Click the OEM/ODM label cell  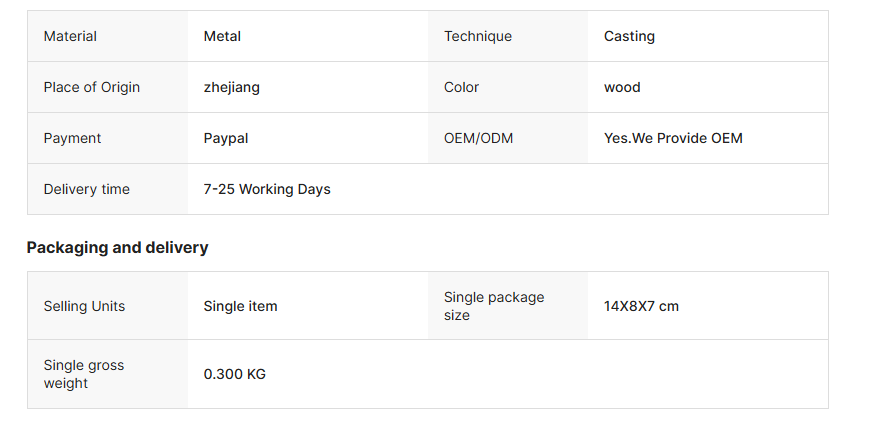[x=508, y=138]
